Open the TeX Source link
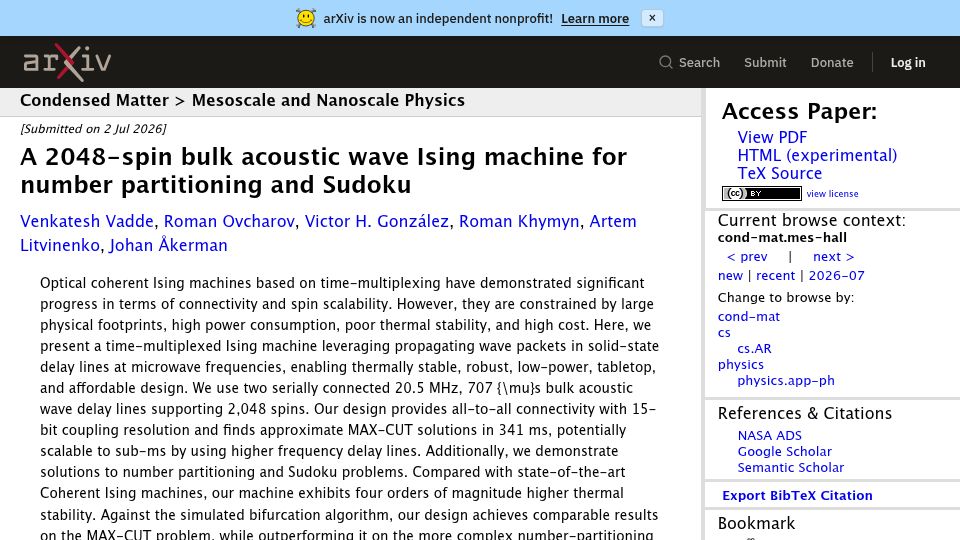The image size is (960, 540). [779, 173]
